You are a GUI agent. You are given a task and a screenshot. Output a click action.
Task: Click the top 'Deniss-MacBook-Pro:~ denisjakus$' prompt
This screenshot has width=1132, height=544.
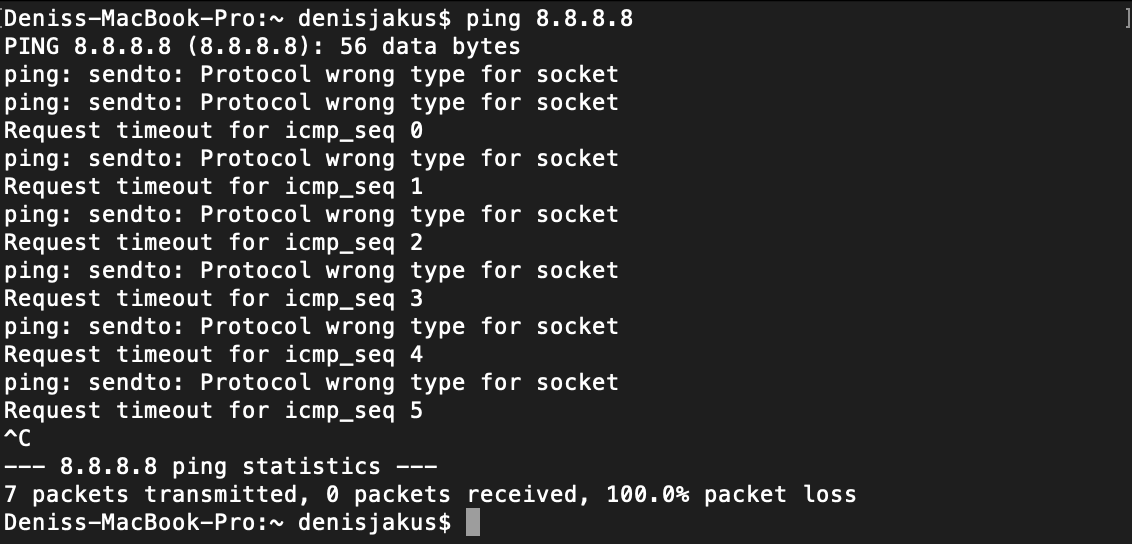[228, 19]
